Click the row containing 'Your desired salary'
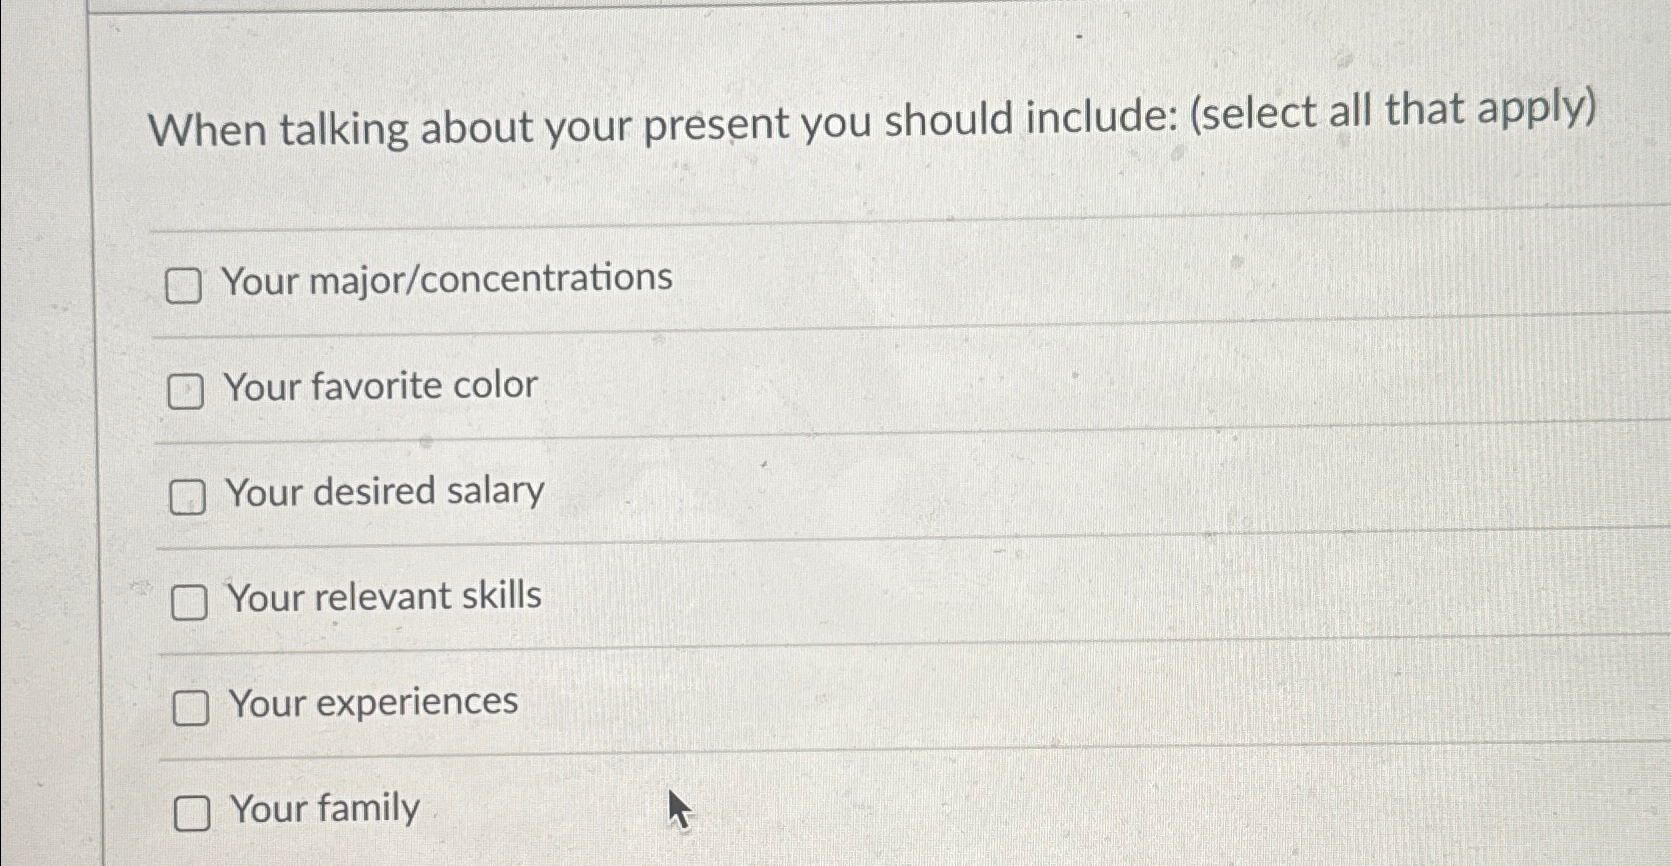Screen dimensions: 1671x866 385,492
